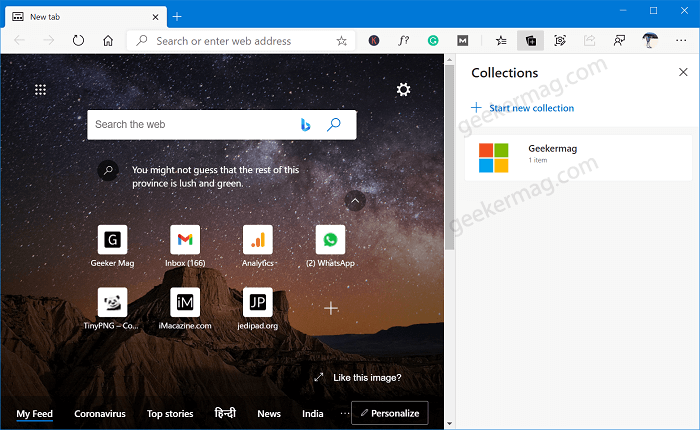Switch to the Coronavirus feed tab
The width and height of the screenshot is (700, 430).
click(x=100, y=414)
